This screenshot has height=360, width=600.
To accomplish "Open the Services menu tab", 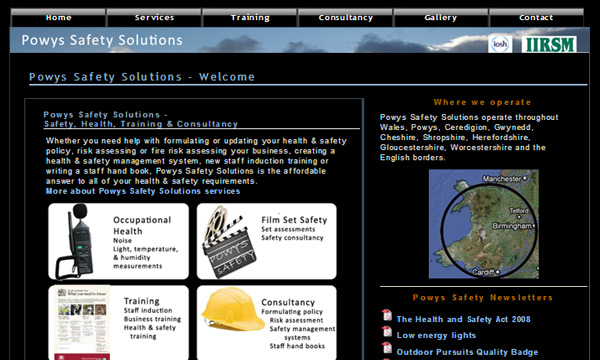I will (154, 18).
